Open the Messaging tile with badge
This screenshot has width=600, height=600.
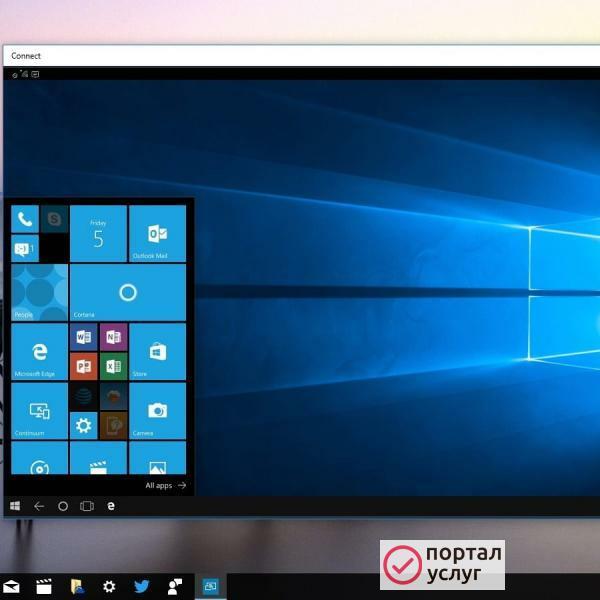[x=25, y=249]
